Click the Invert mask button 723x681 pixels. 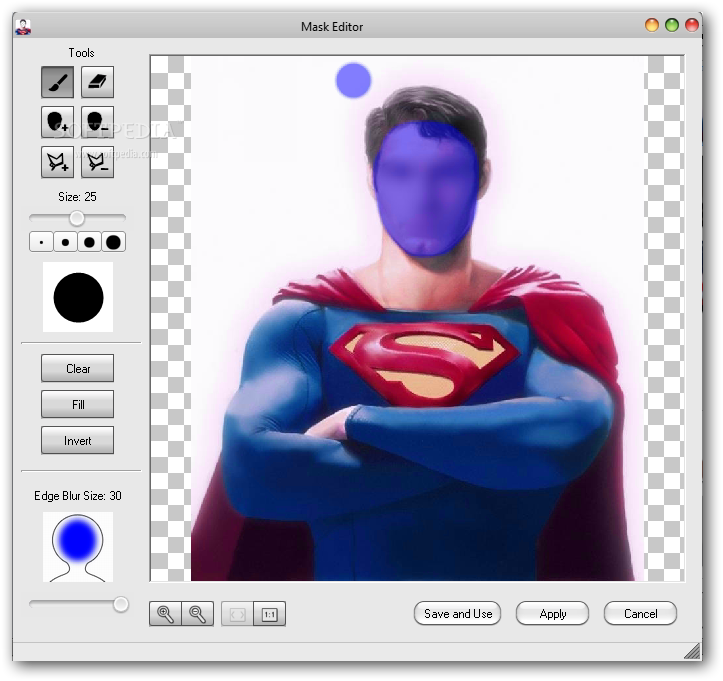click(77, 440)
